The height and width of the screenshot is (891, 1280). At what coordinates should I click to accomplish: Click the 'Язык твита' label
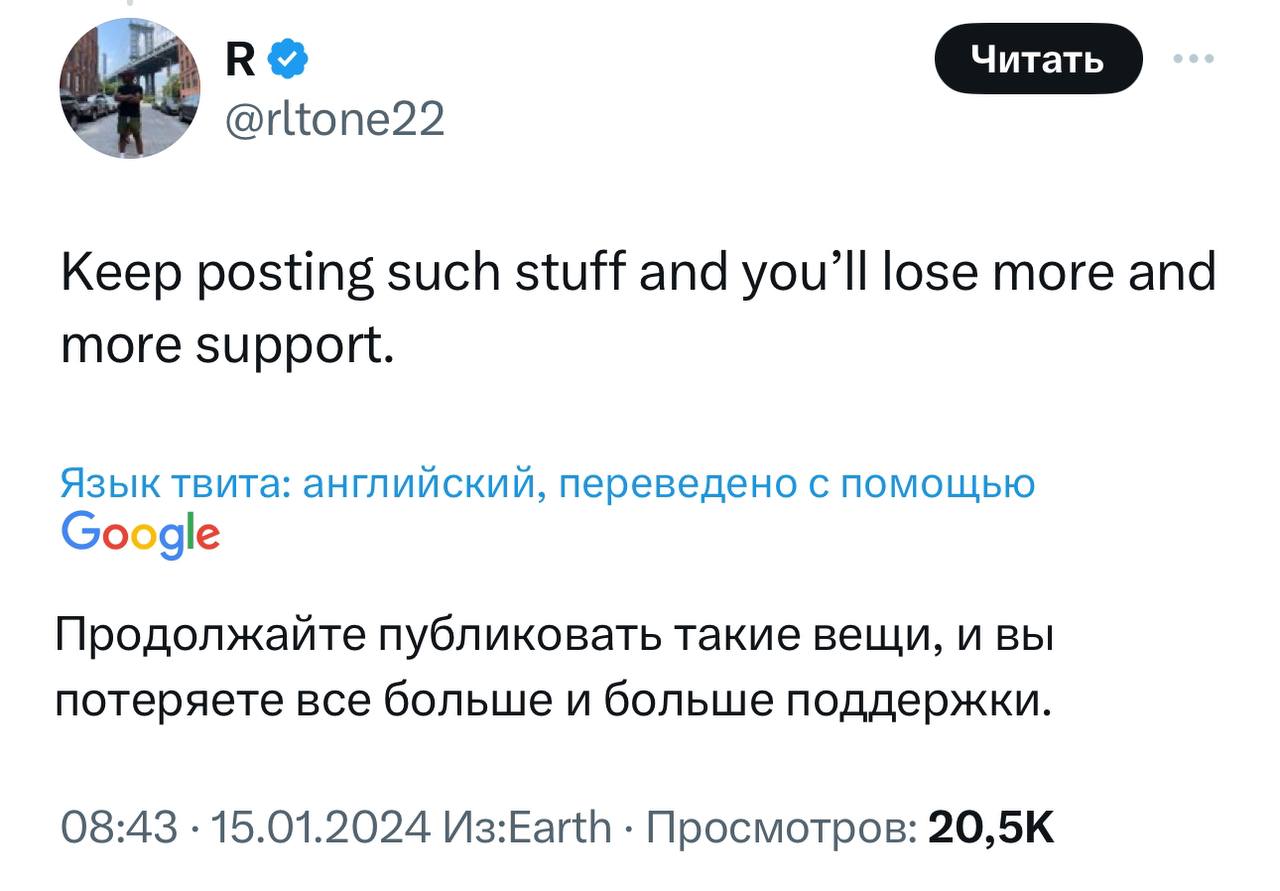pos(173,484)
